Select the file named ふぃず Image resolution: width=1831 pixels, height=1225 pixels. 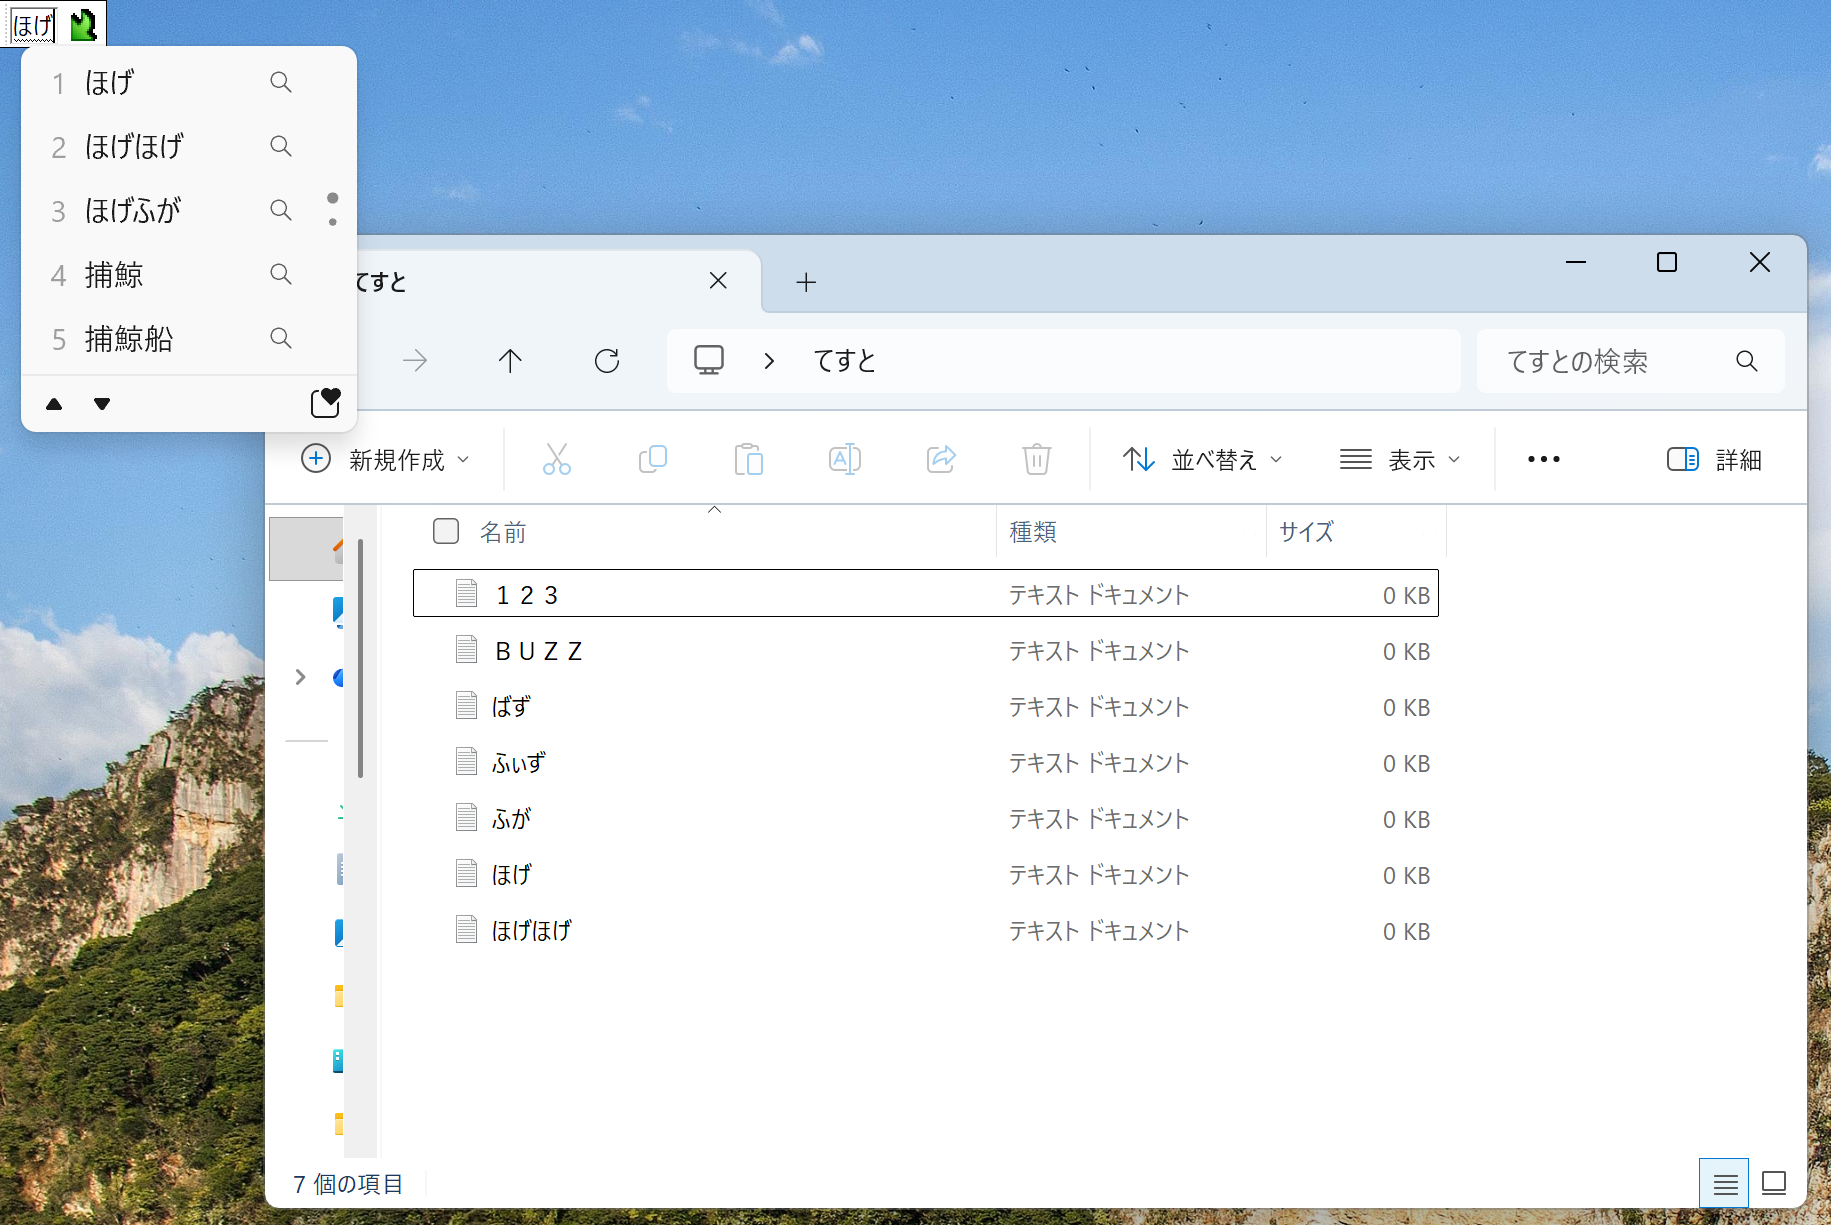pos(926,762)
